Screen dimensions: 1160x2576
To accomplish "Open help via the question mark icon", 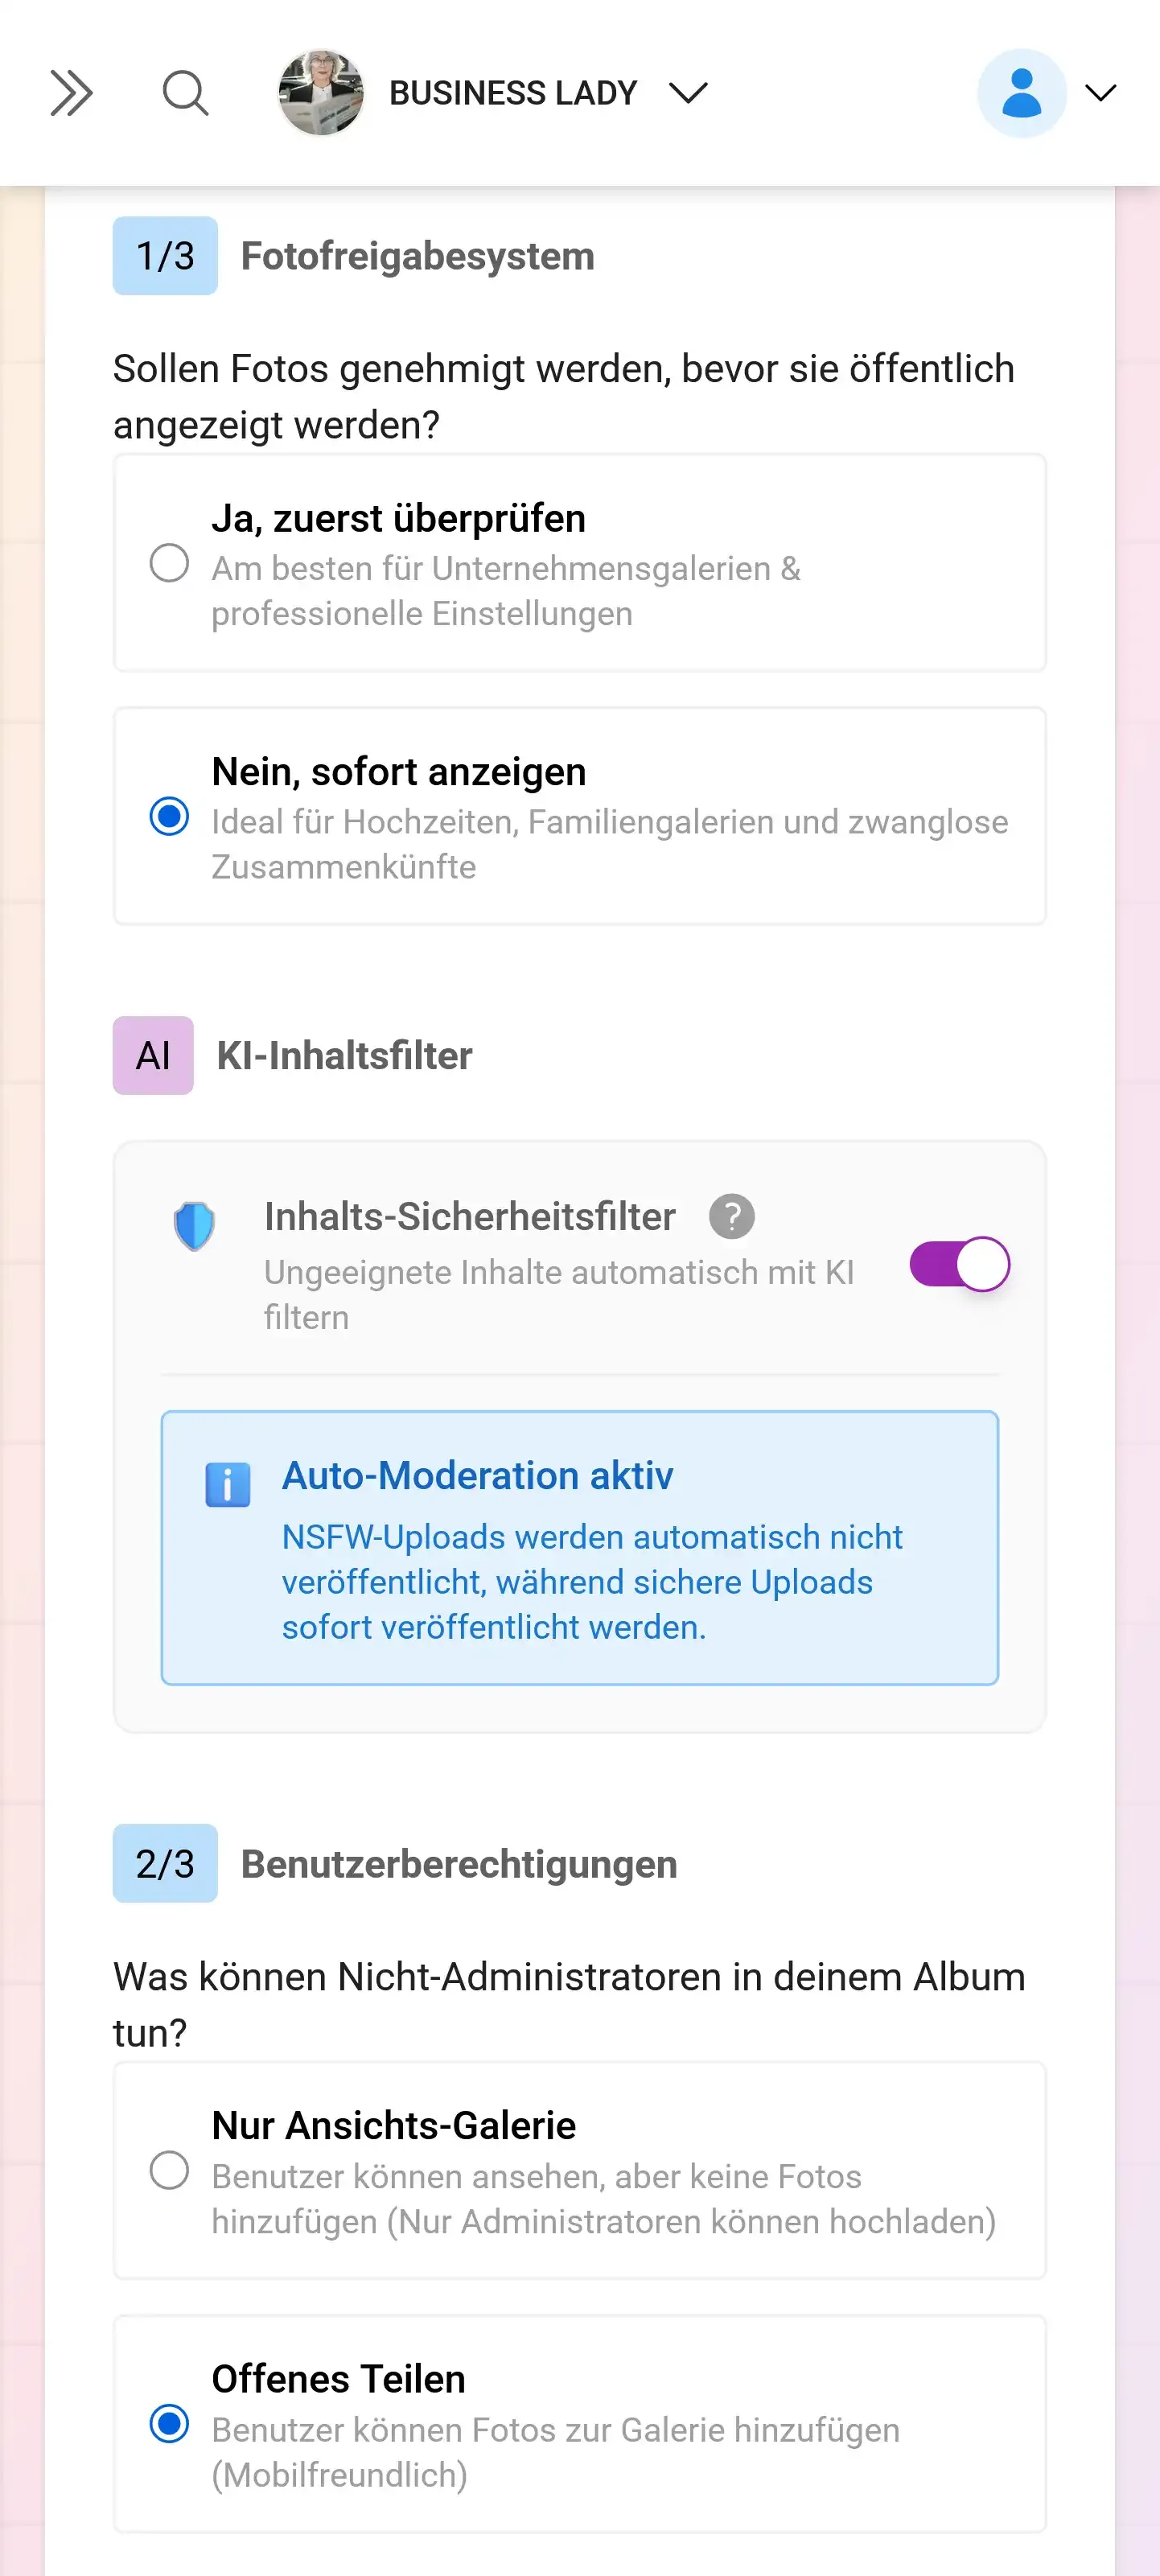I will click(x=731, y=1218).
